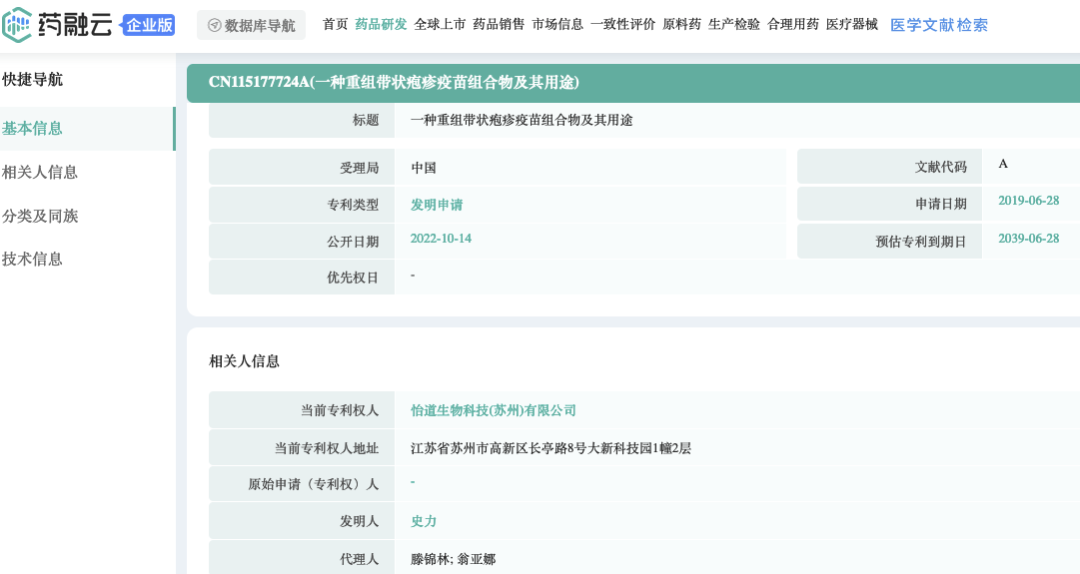Open patent owner 怡道生物科技(苏州)有限公司 link
The width and height of the screenshot is (1080, 574).
pyautogui.click(x=493, y=411)
